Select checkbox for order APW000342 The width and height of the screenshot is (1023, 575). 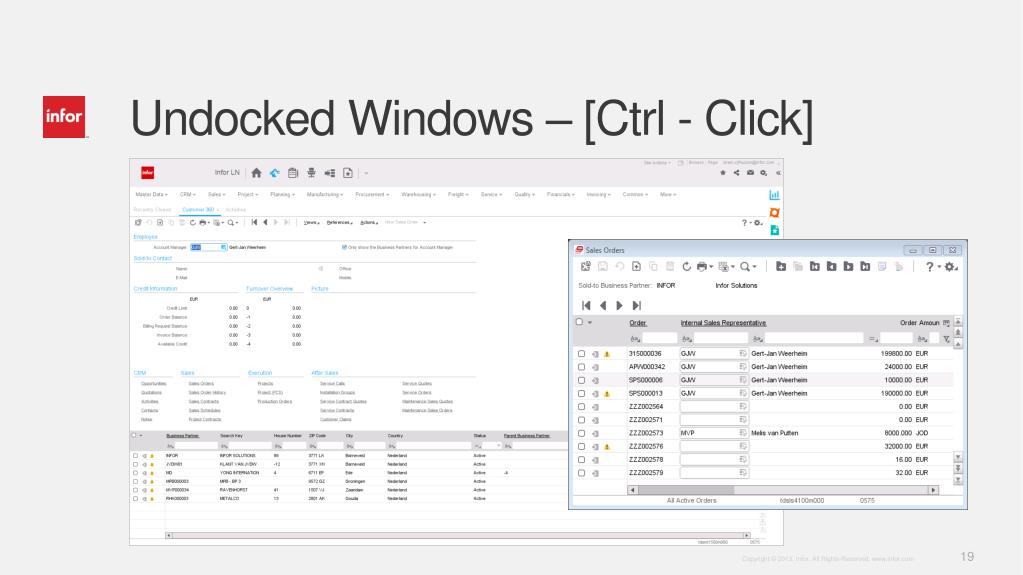tap(581, 367)
